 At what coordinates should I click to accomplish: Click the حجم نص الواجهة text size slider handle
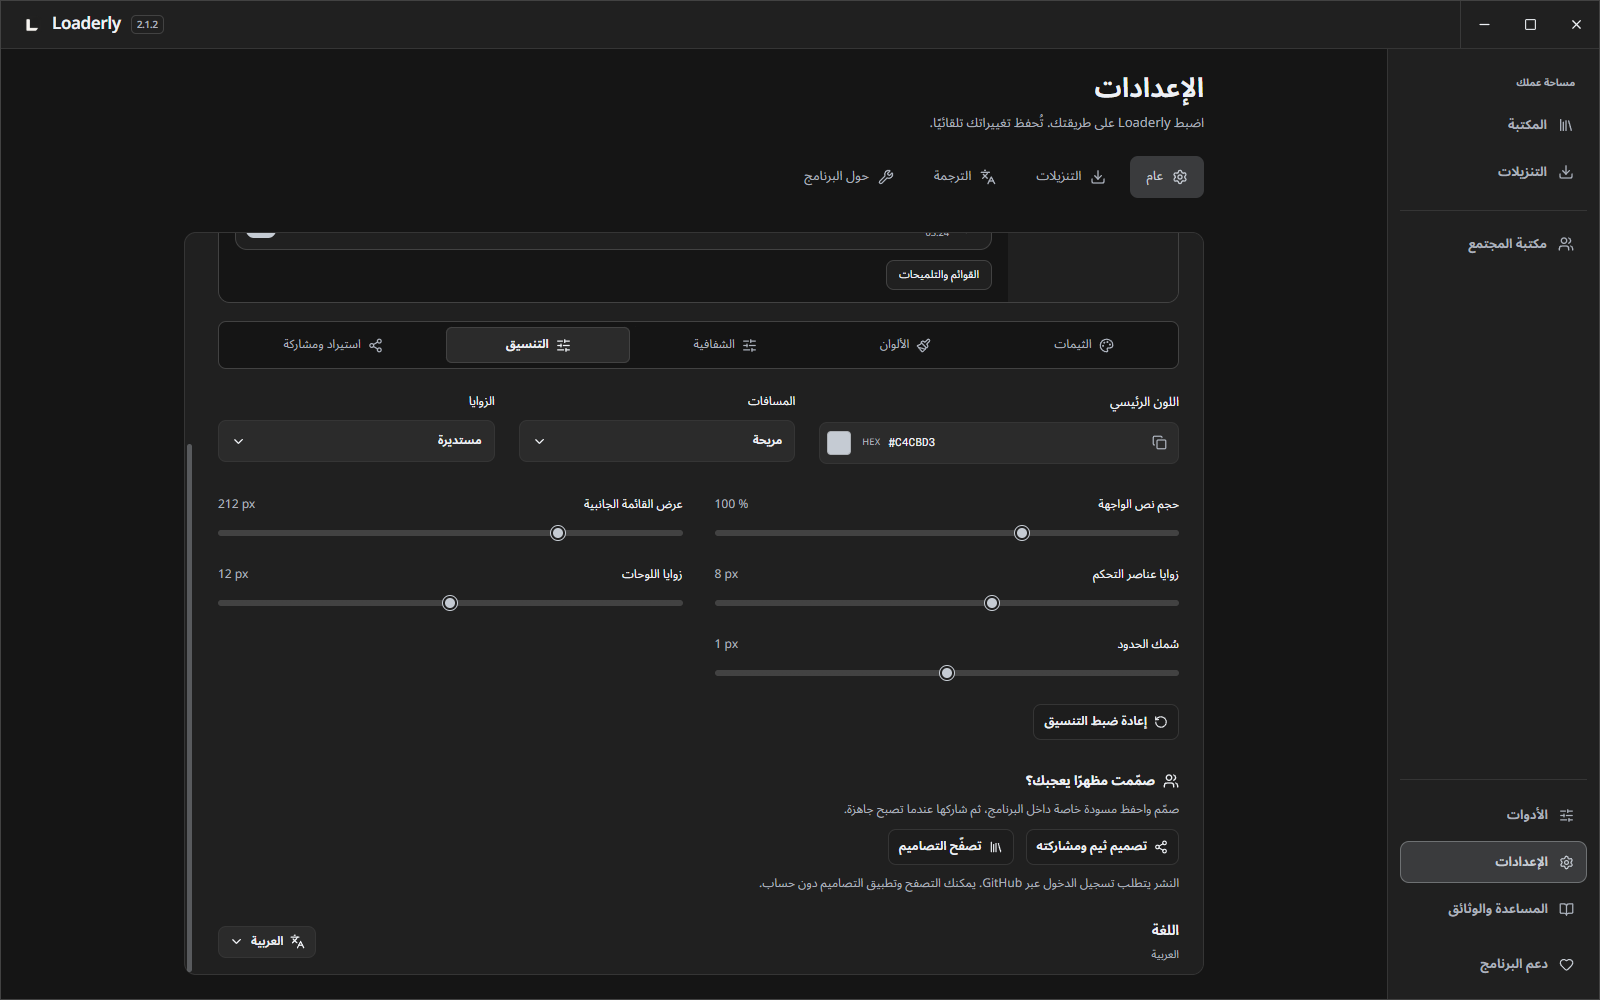pyautogui.click(x=1022, y=533)
